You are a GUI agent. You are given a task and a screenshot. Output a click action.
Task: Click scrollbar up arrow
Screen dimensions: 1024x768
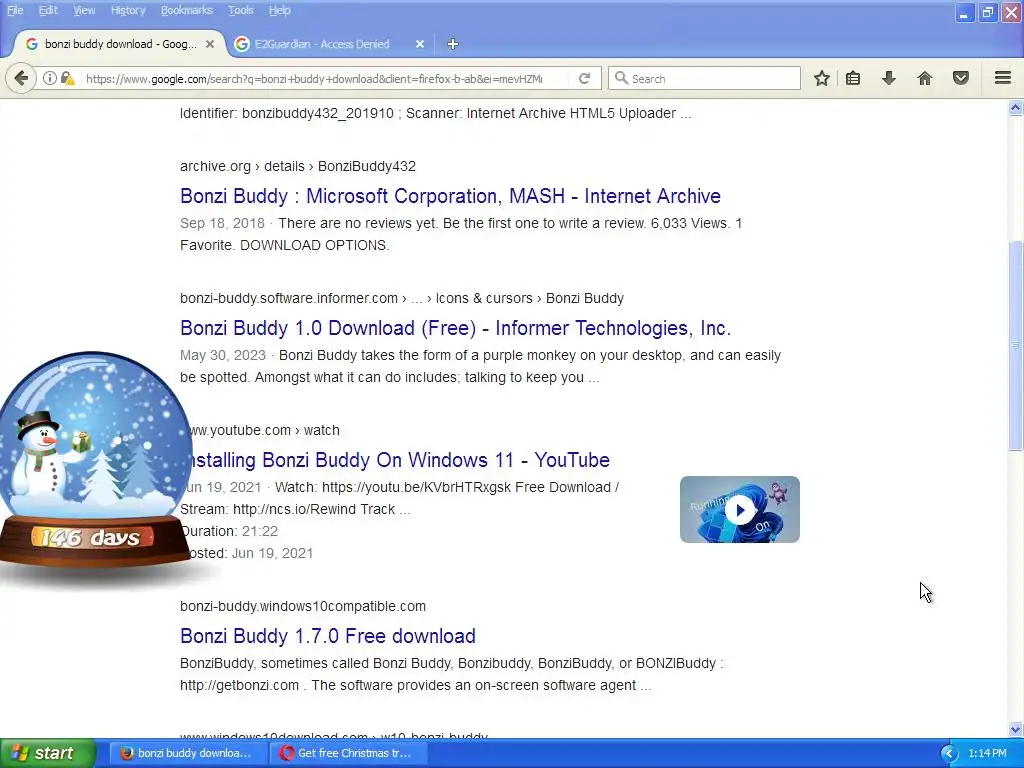[1016, 107]
